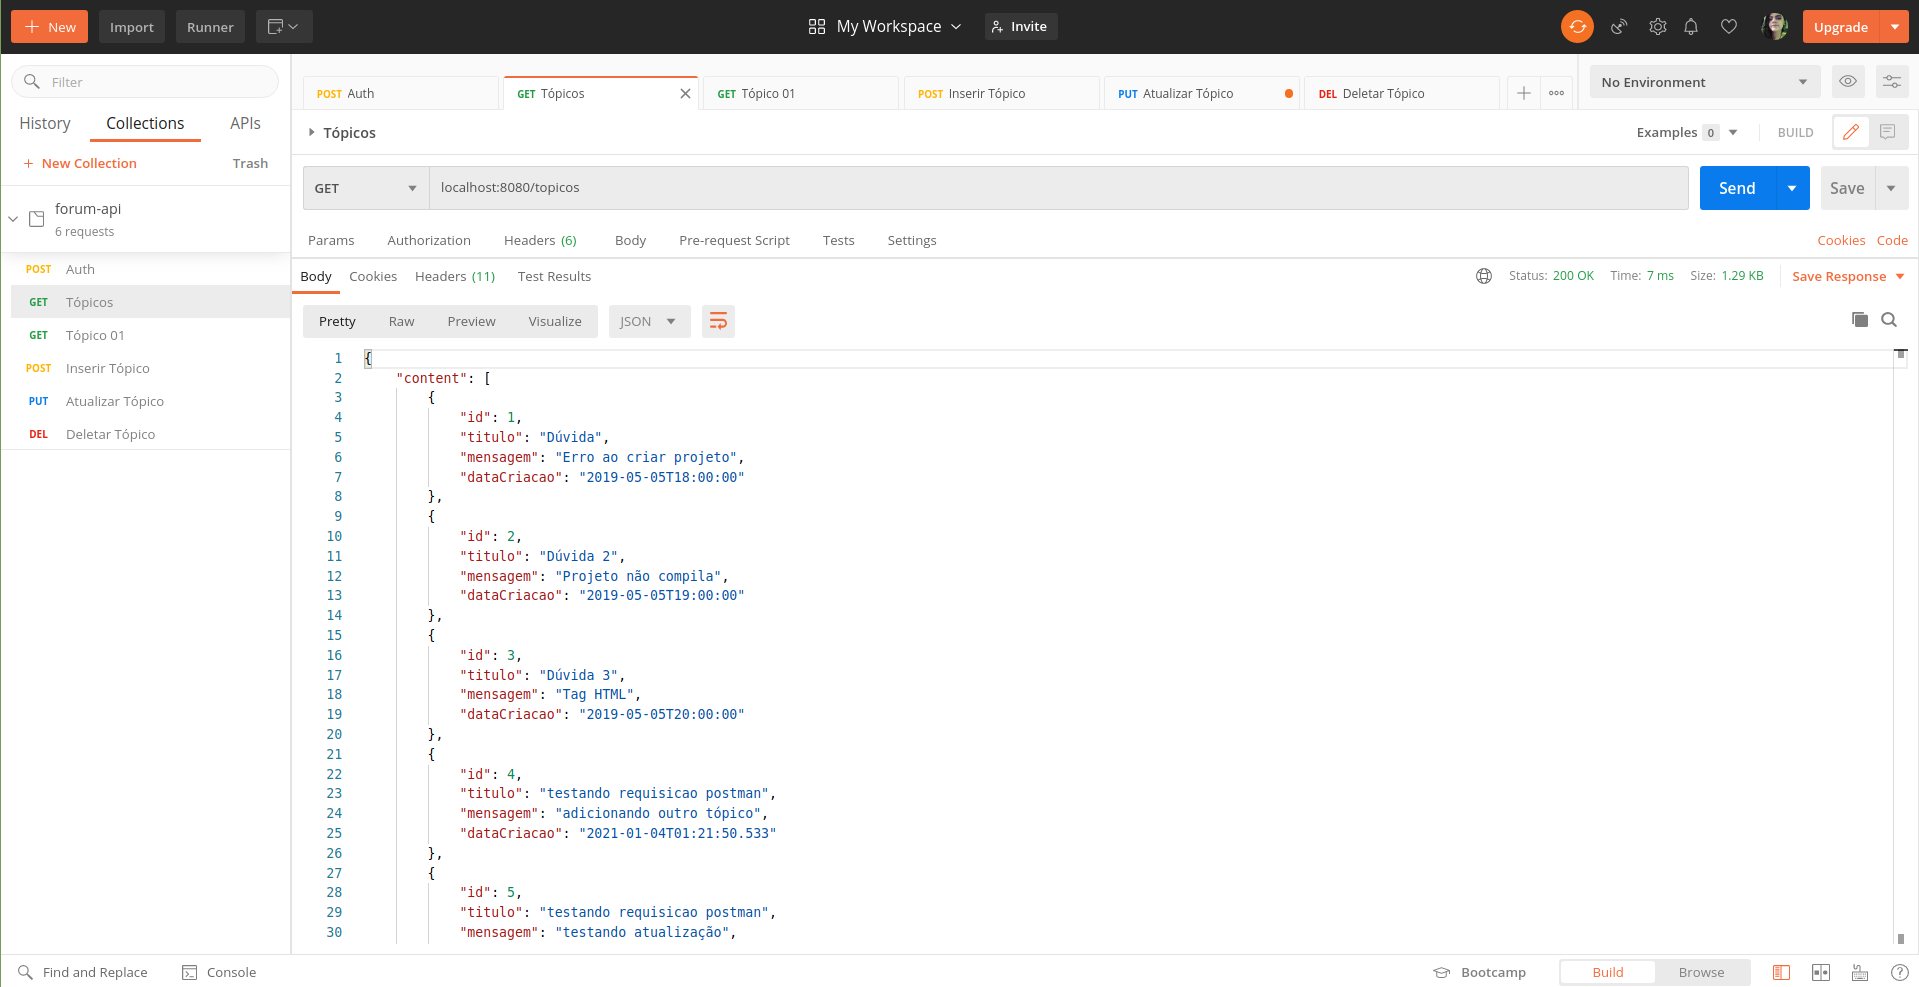Expand the Tópicos request description triangle

pos(311,132)
